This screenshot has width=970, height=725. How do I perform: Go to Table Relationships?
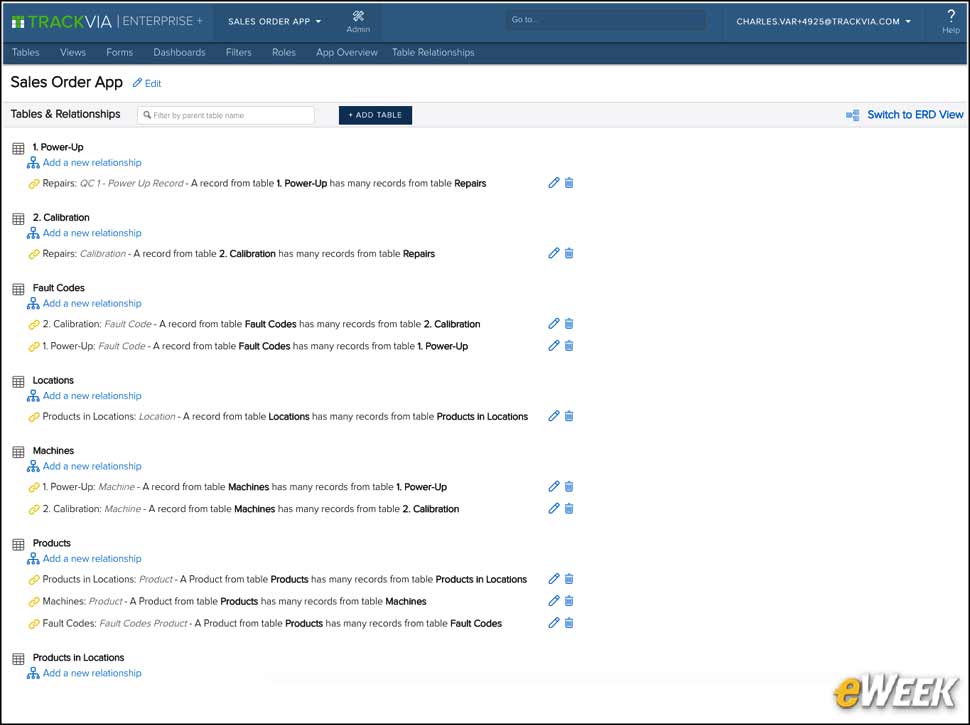433,53
